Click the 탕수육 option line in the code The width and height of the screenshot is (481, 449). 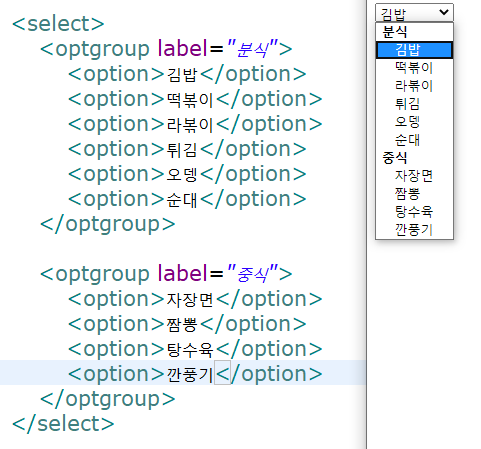coord(195,349)
